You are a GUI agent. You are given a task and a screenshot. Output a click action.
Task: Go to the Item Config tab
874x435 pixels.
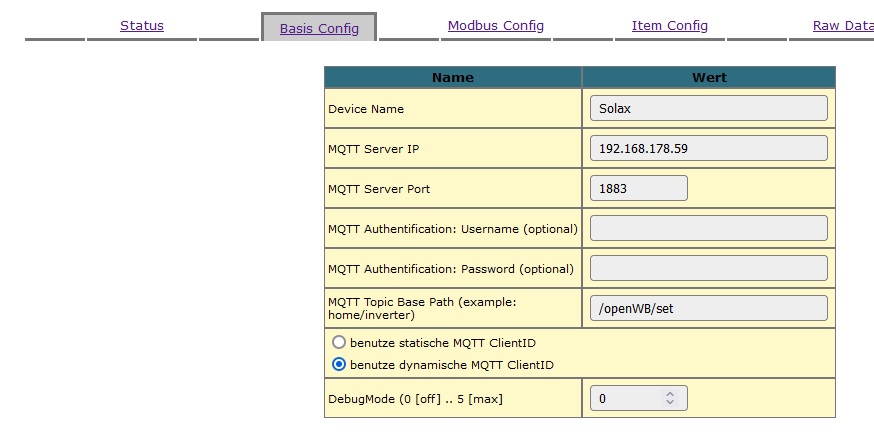coord(670,26)
